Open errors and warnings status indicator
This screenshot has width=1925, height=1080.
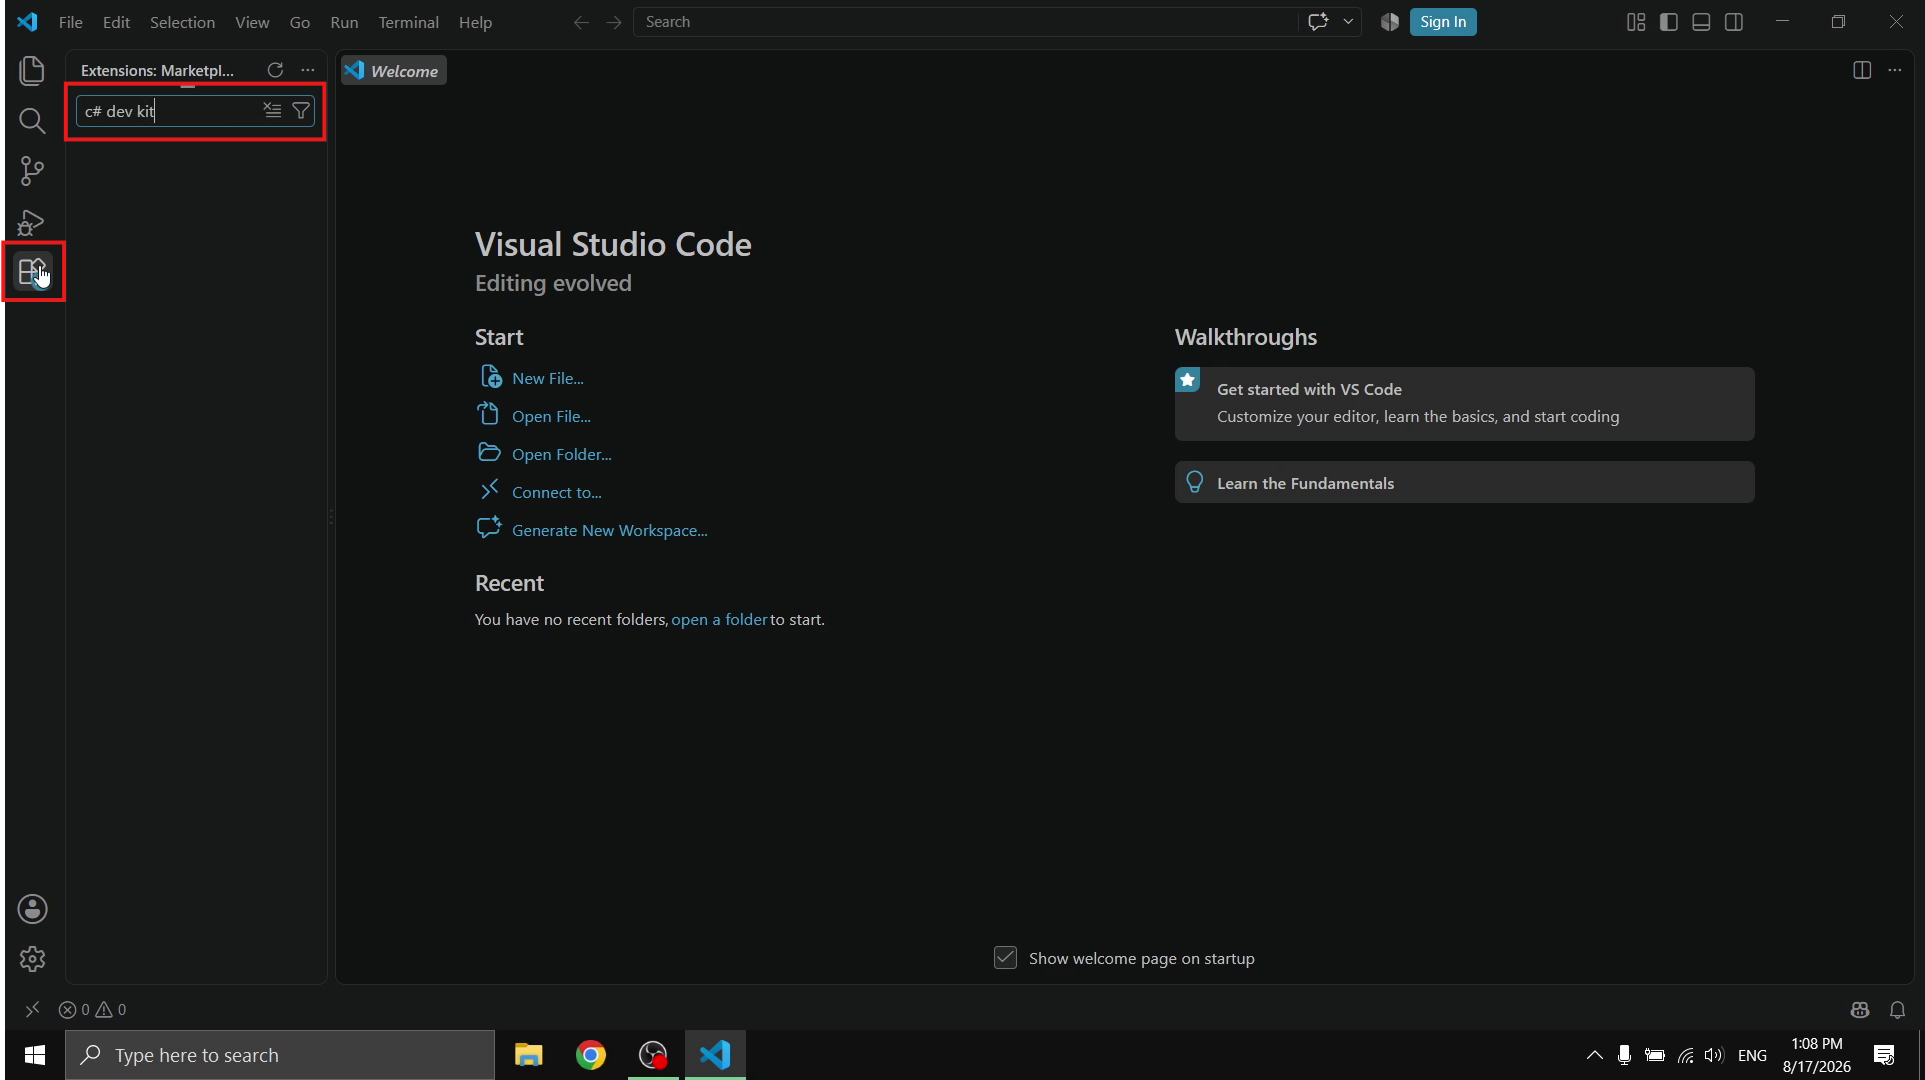[92, 1010]
